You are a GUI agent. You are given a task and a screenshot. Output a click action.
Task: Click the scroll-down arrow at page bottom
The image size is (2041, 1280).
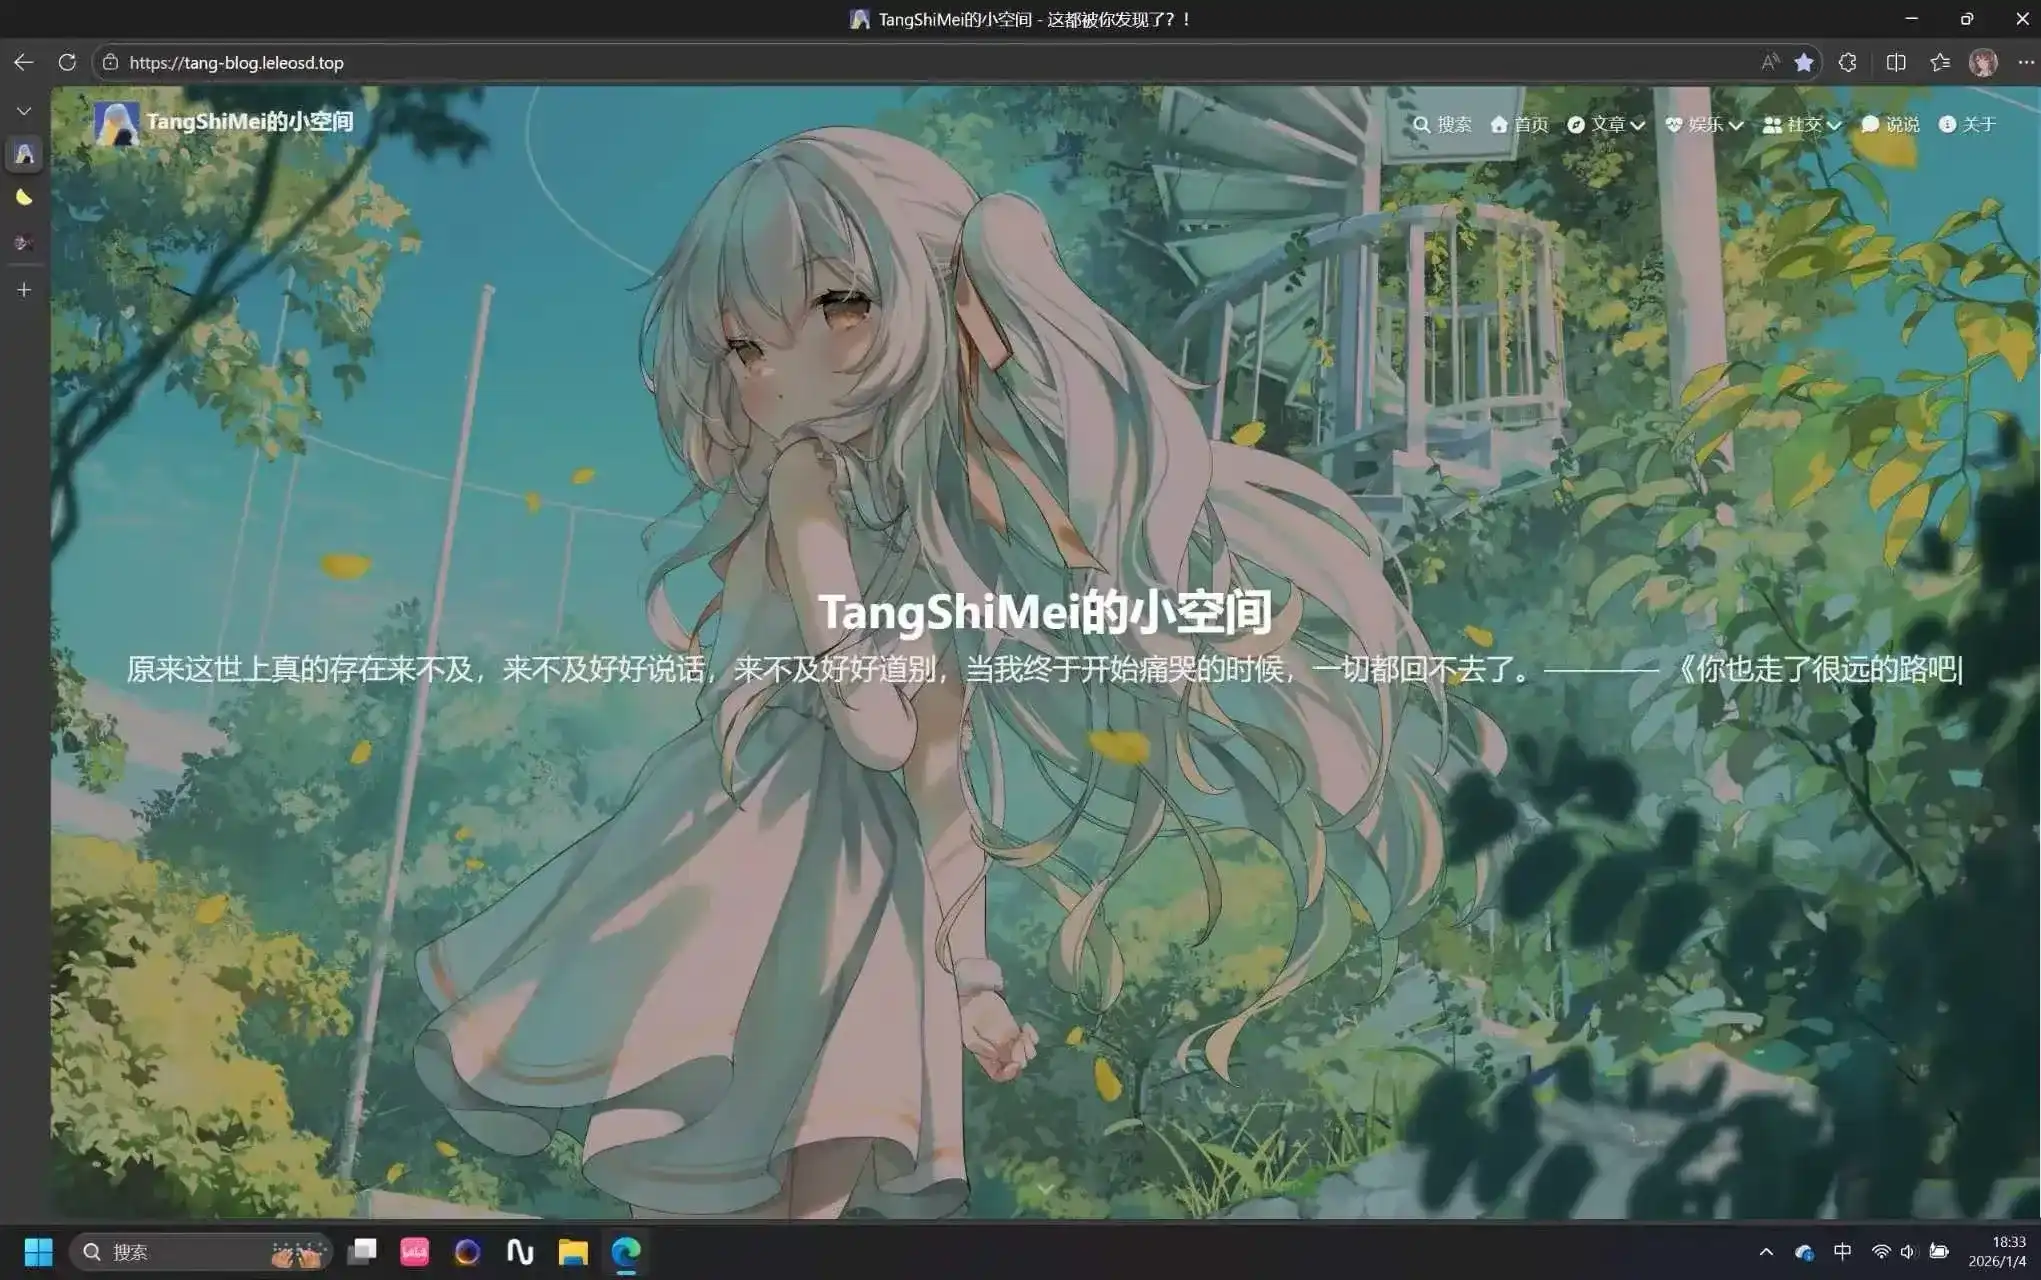pyautogui.click(x=1044, y=1189)
